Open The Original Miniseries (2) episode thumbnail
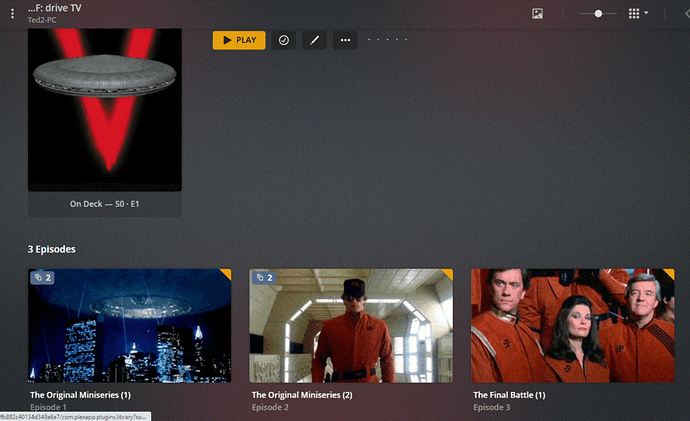The width and height of the screenshot is (690, 421). [x=351, y=326]
